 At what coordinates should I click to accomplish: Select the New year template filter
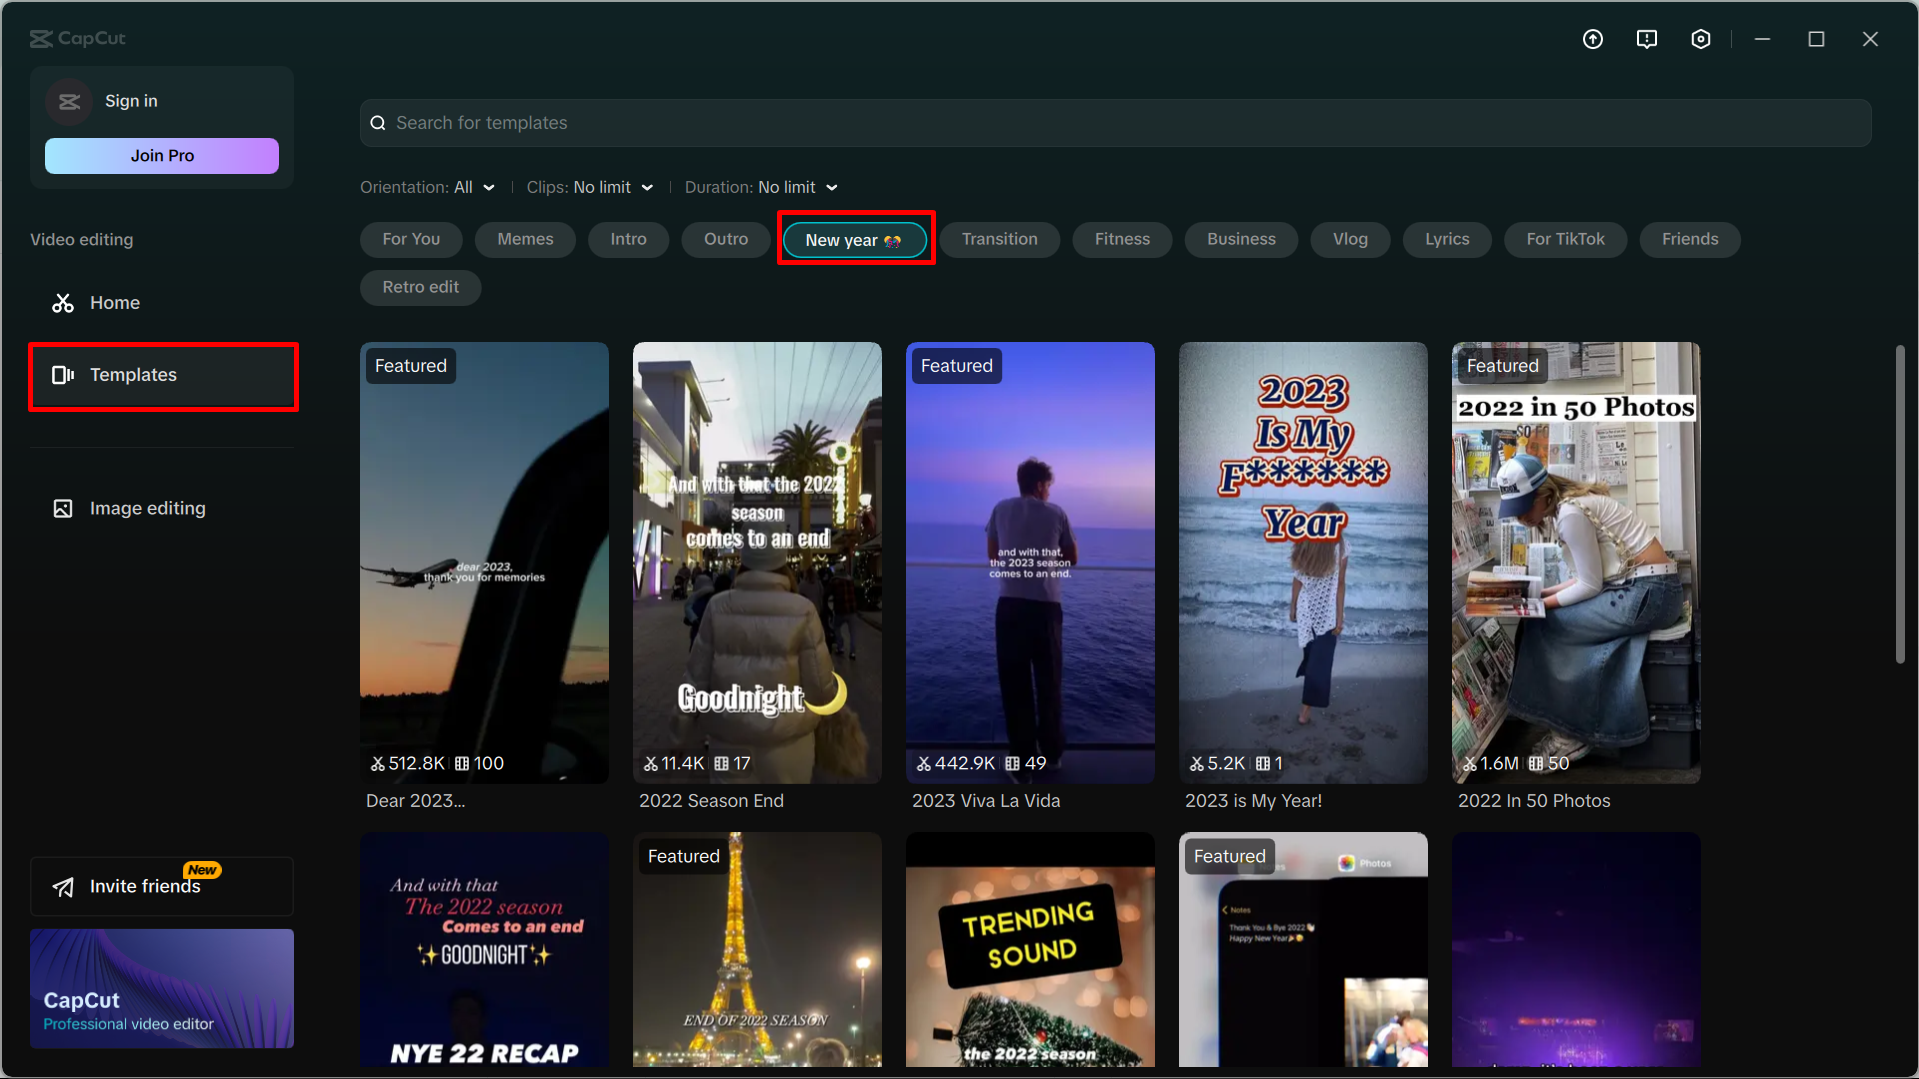click(x=855, y=239)
